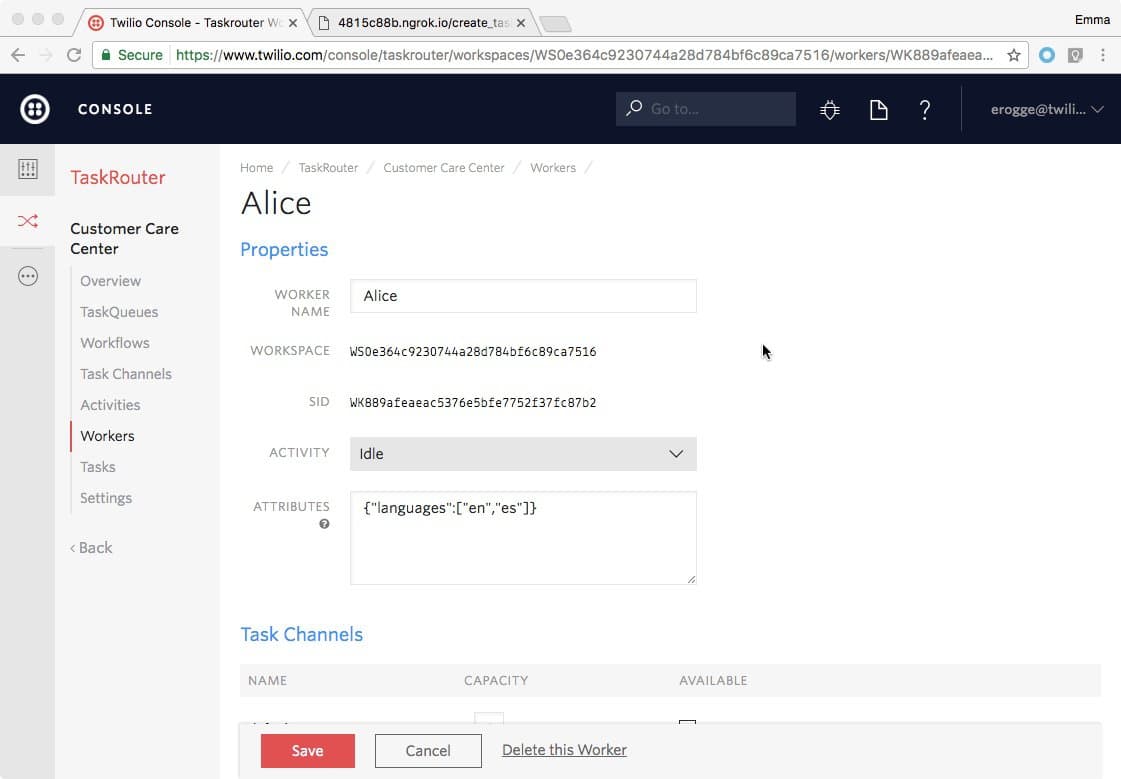Open the help question mark icon

[x=924, y=109]
